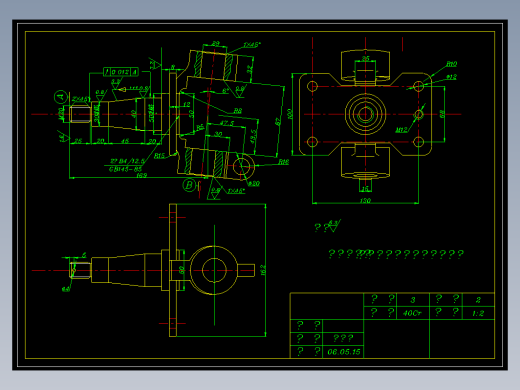Select the lower 1X45° chamfer callout
Image resolution: width=520 pixels, height=390 pixels.
[x=236, y=191]
